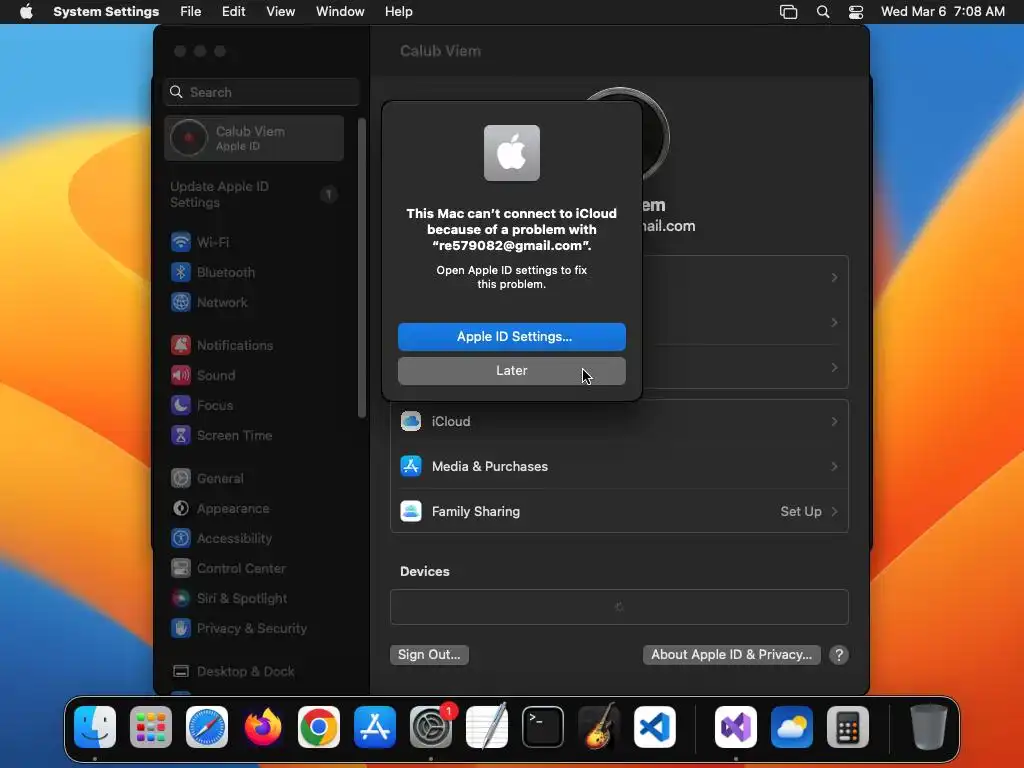The image size is (1024, 768).
Task: Open Focus settings in sidebar
Action: [x=254, y=405]
